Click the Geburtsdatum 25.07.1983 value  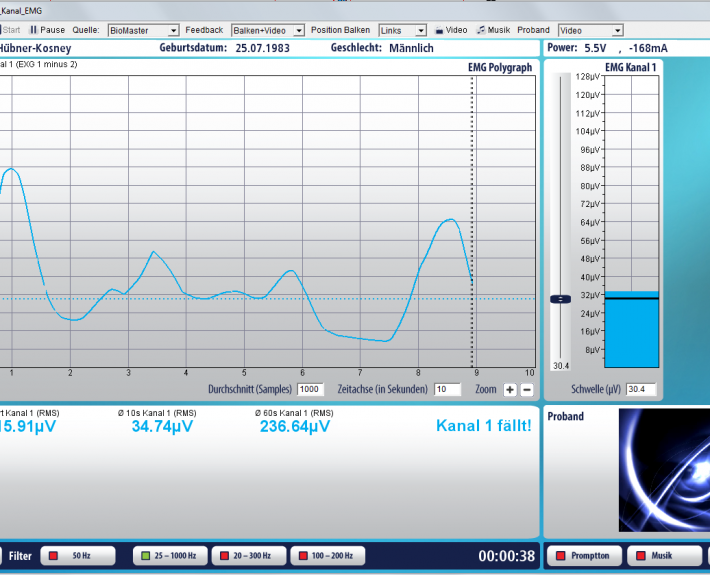coord(262,48)
